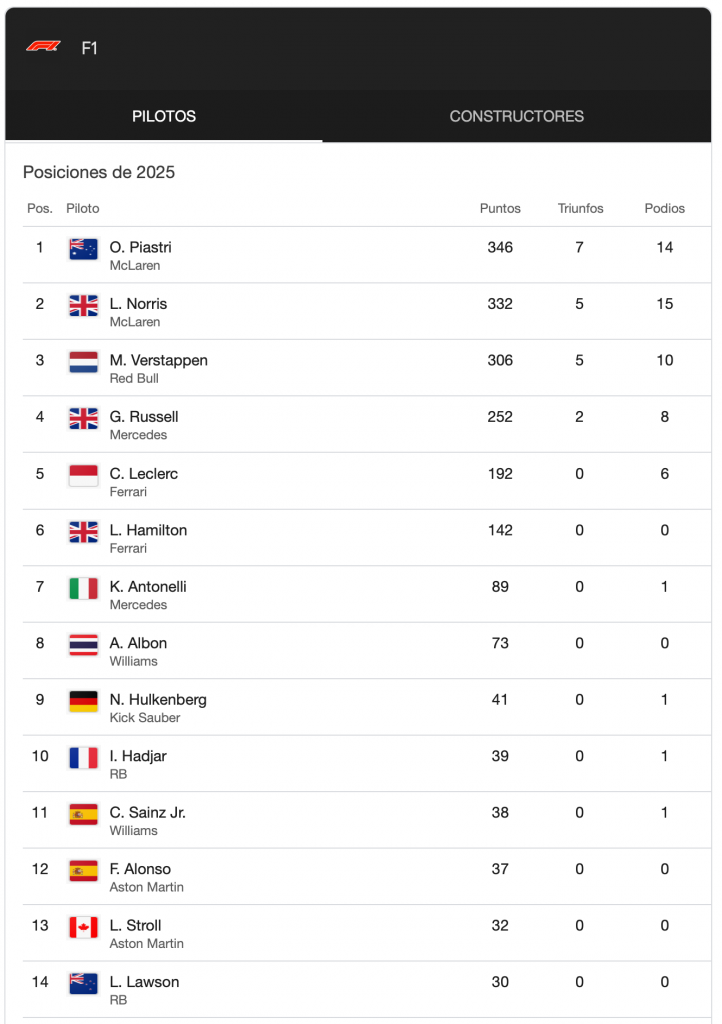Click the German flag beside N. Hulkenberg
Screen dimensions: 722x1024
pos(83,701)
